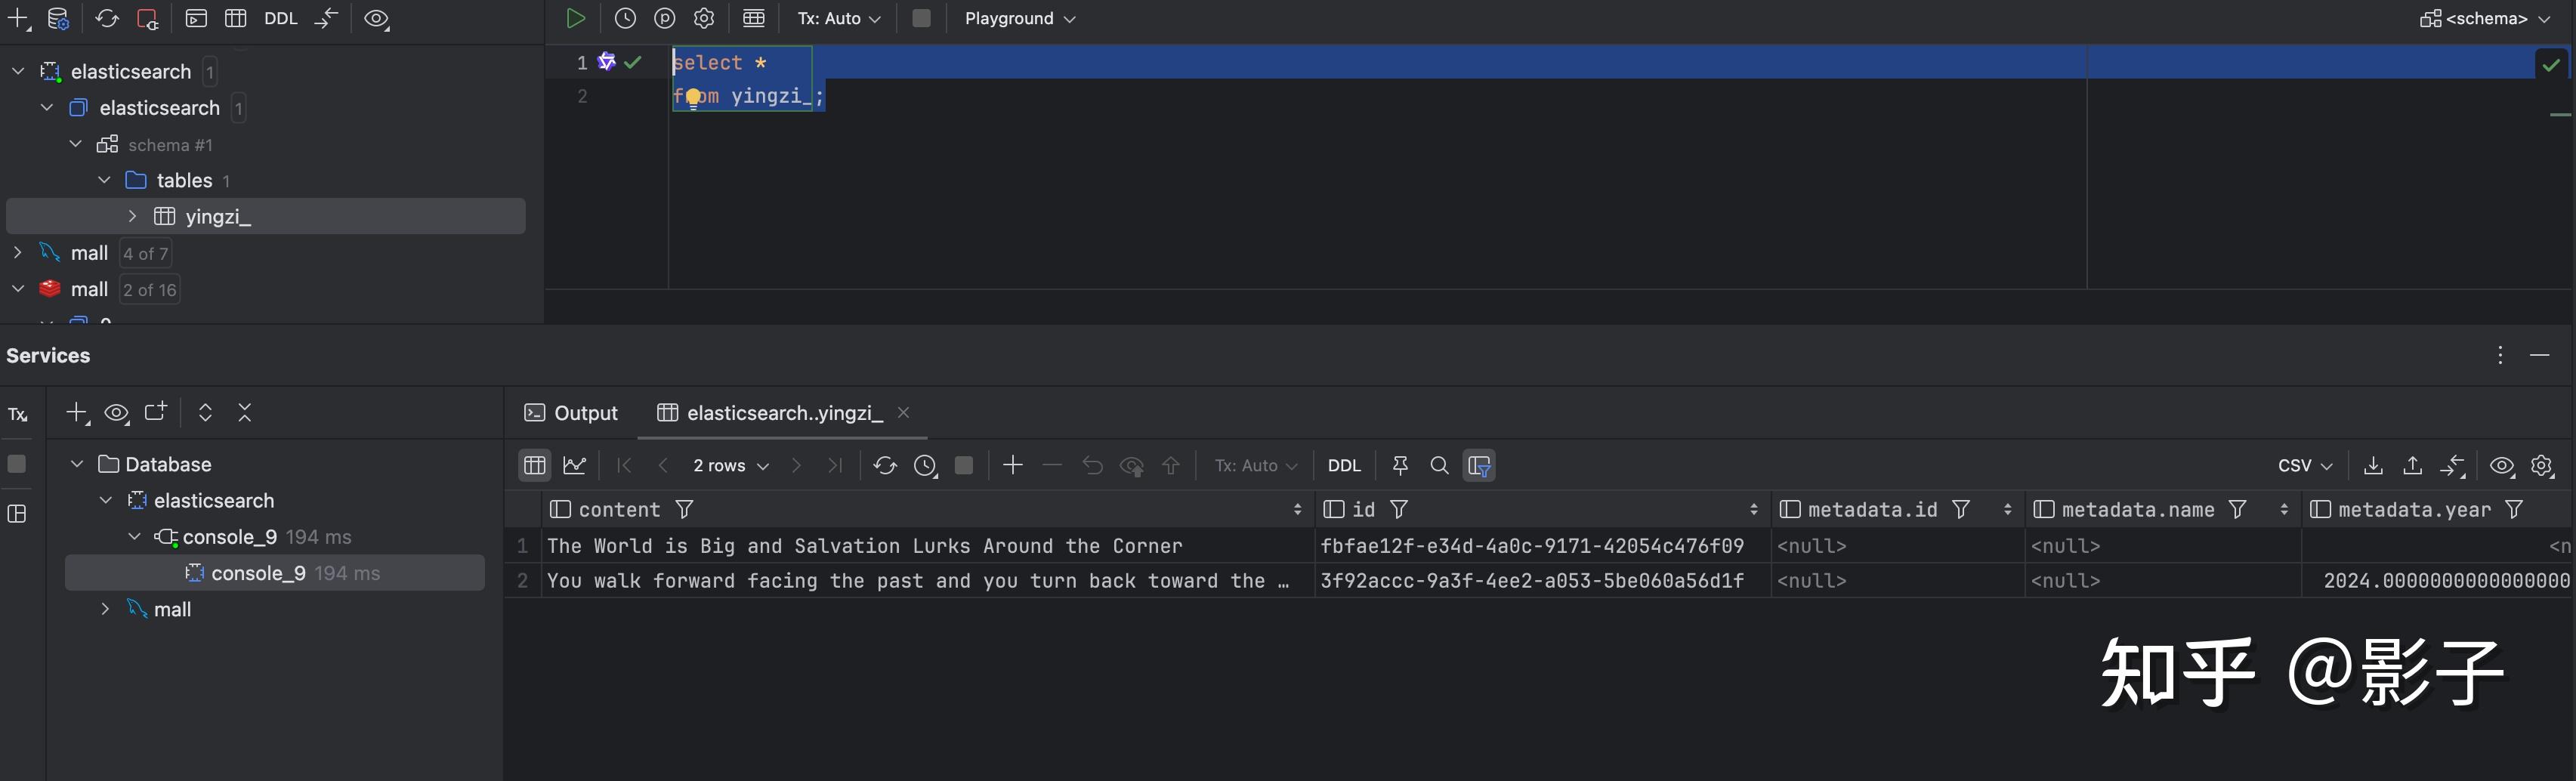Click the DDL button in the results toolbar

point(1343,465)
